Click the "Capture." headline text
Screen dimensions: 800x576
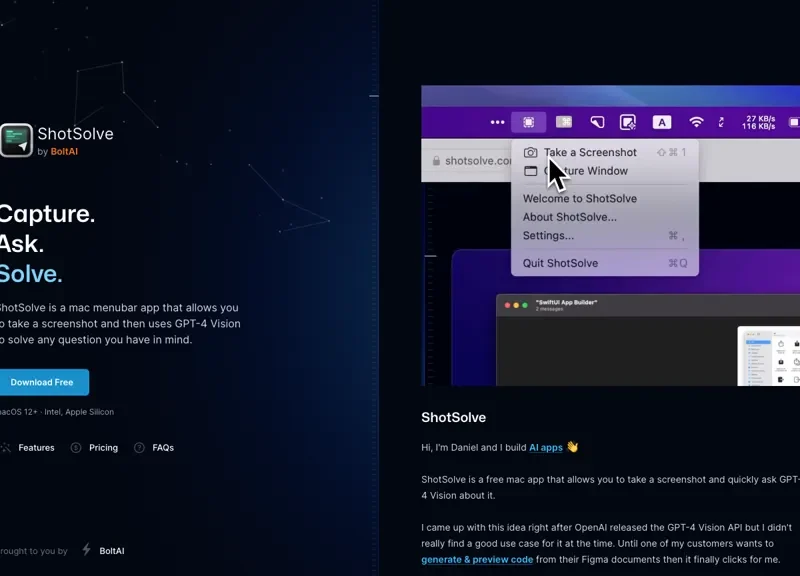point(47,214)
